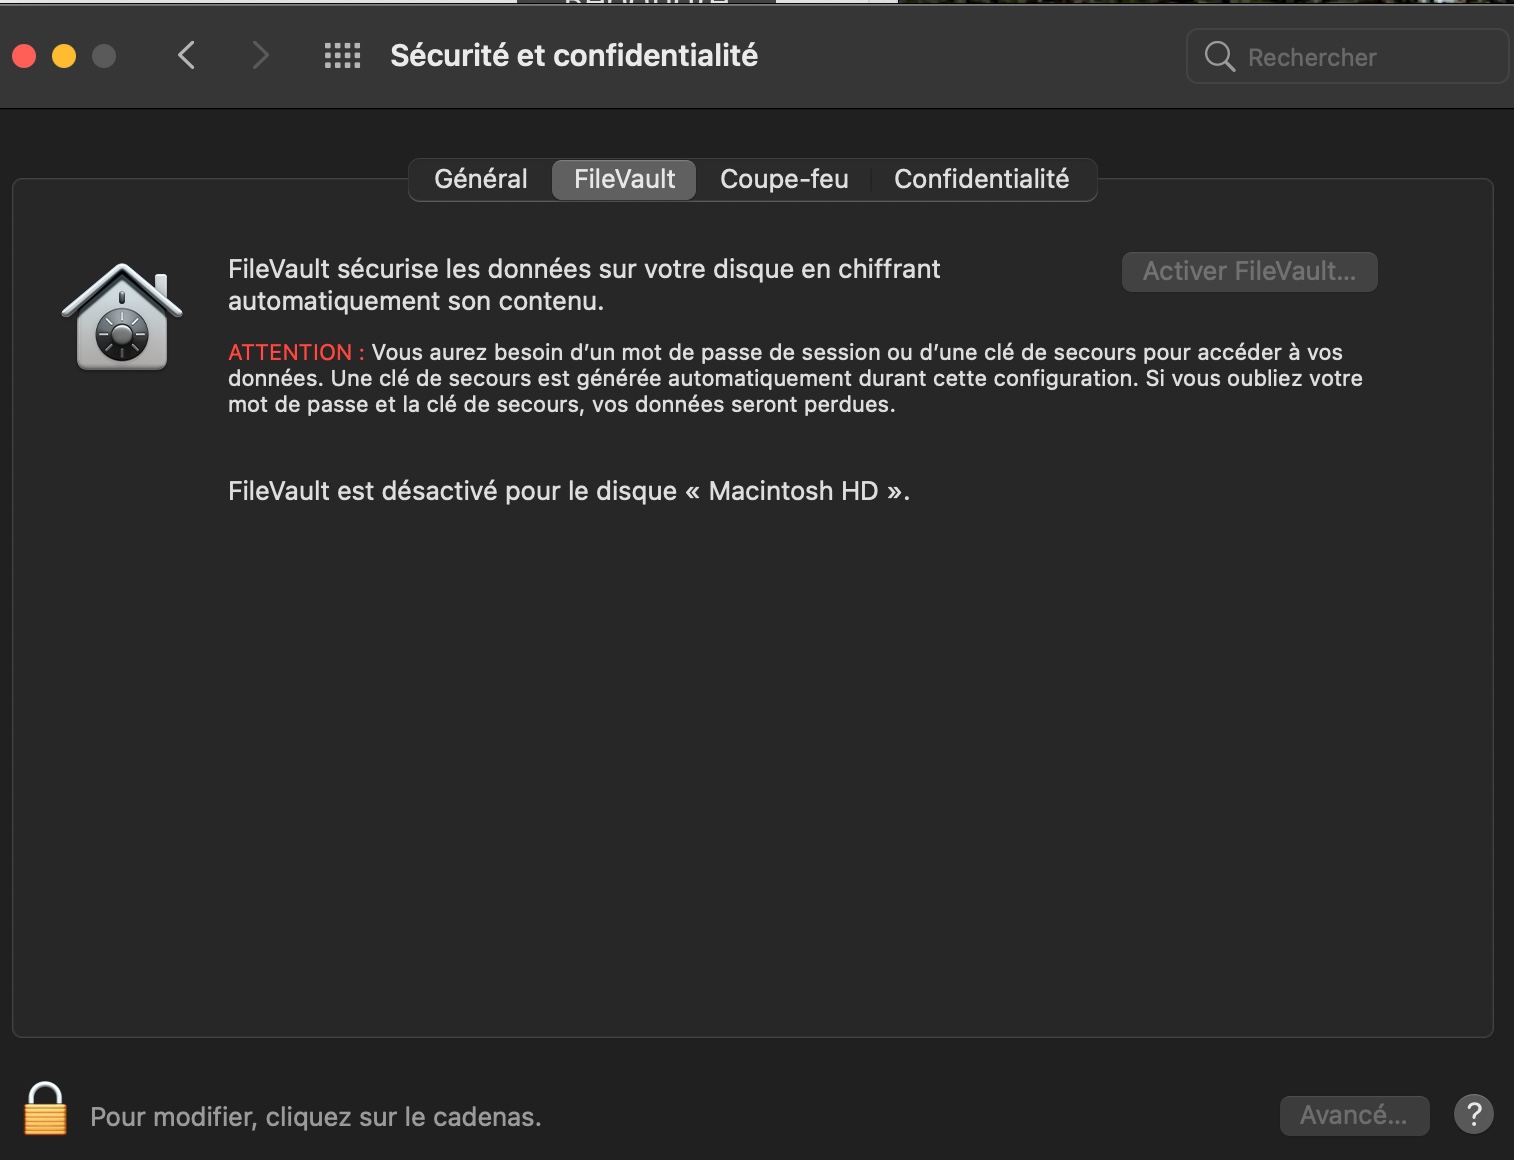This screenshot has height=1160, width=1514.
Task: Click the forward chevron arrow
Action: (x=260, y=55)
